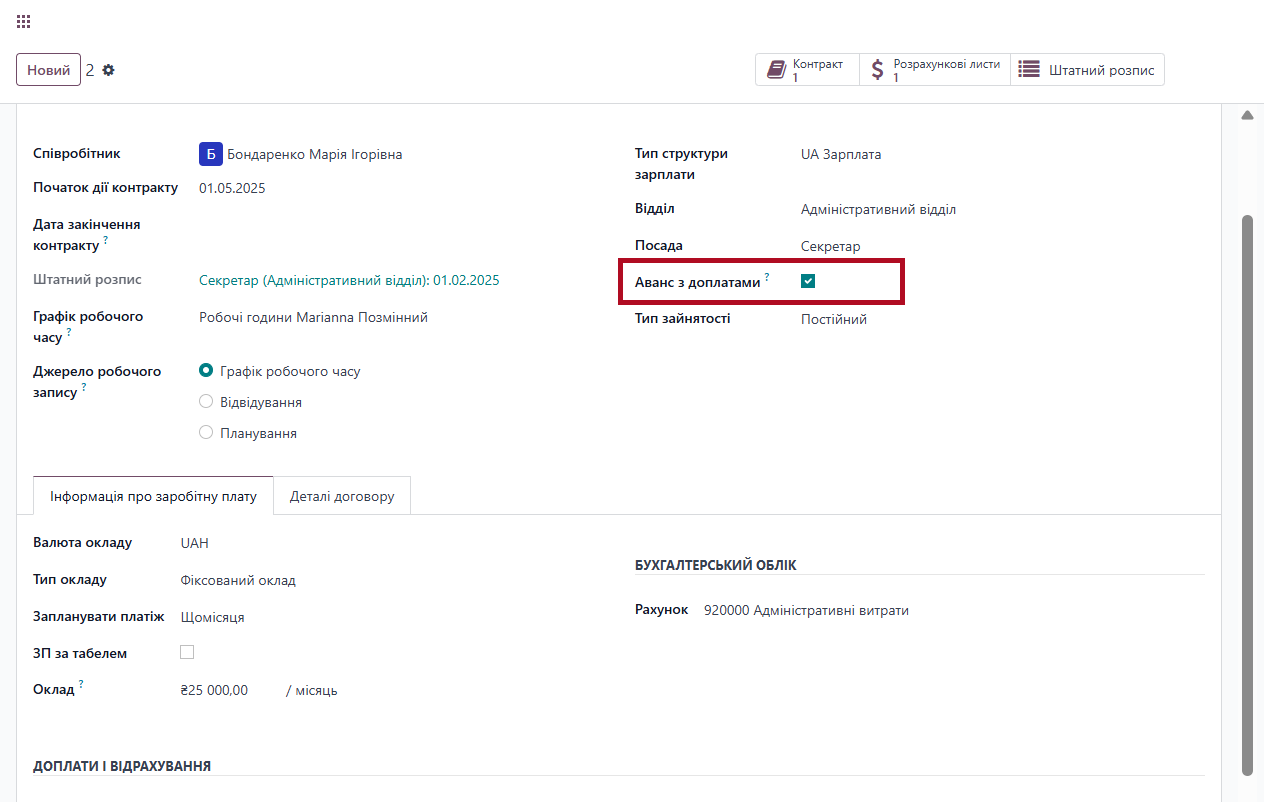Image resolution: width=1264 pixels, height=802 pixels.
Task: Enable the ЗП за табелем checkbox
Action: click(x=187, y=652)
